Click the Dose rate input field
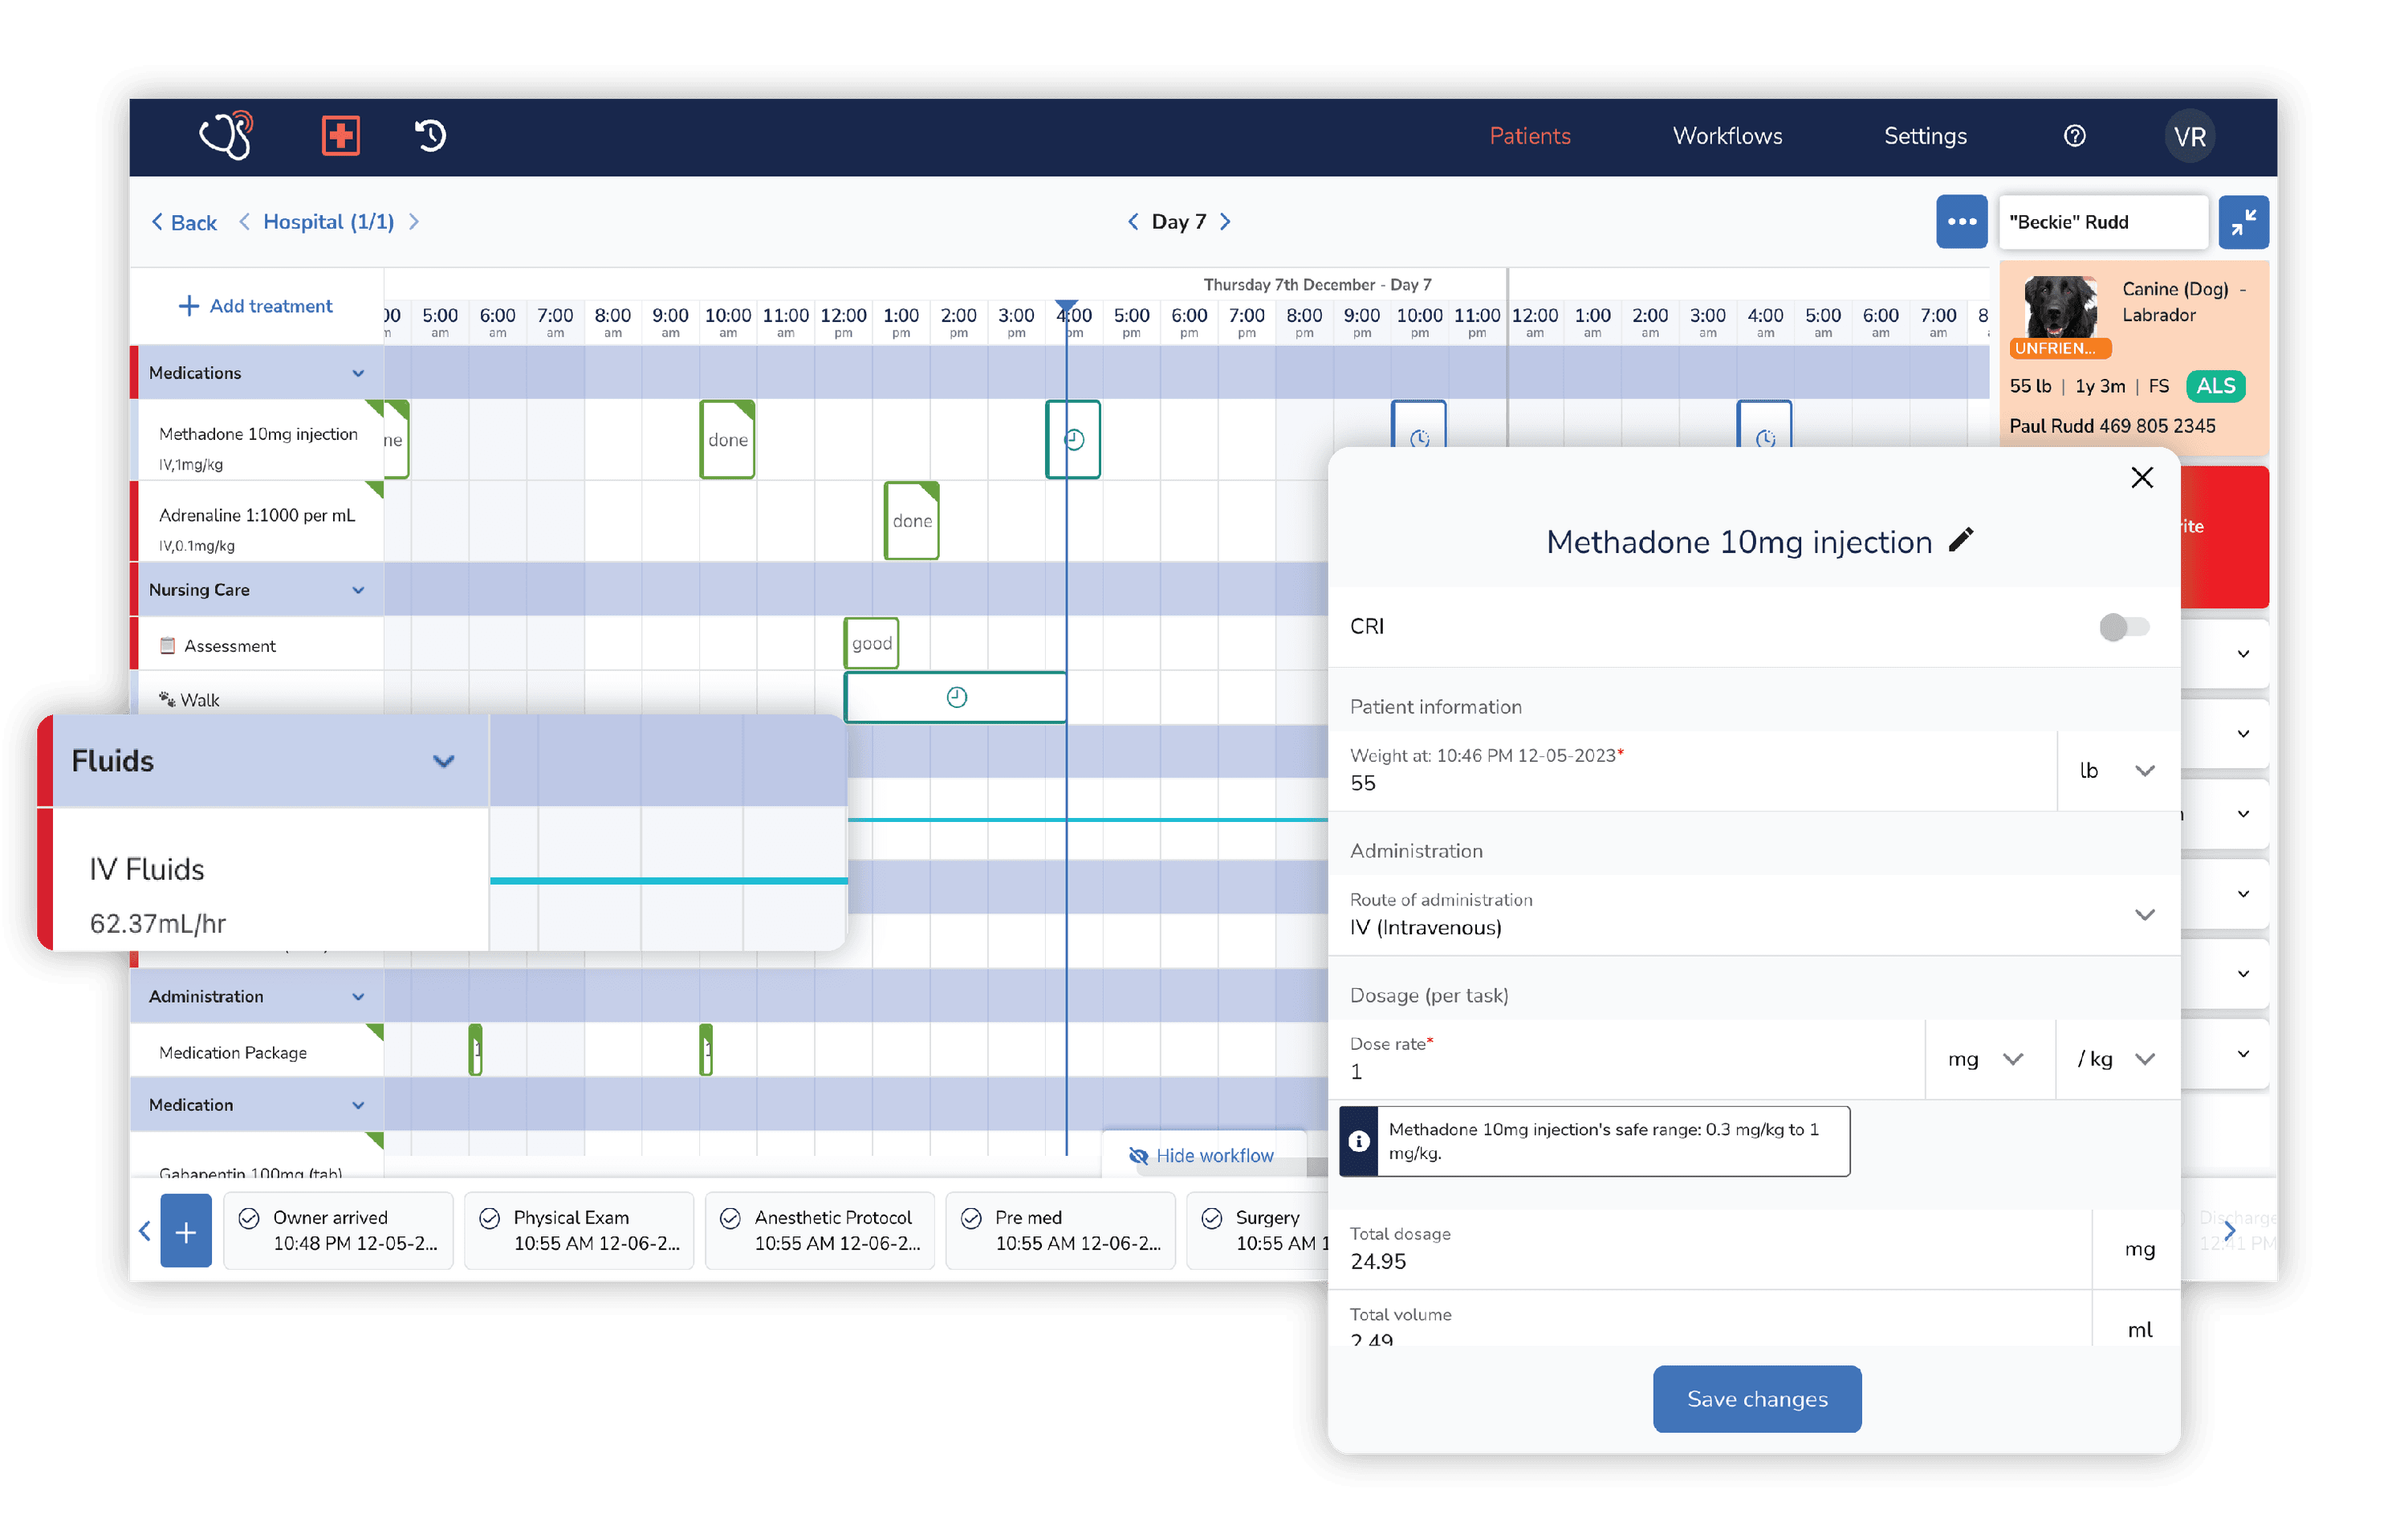 pos(1627,1060)
